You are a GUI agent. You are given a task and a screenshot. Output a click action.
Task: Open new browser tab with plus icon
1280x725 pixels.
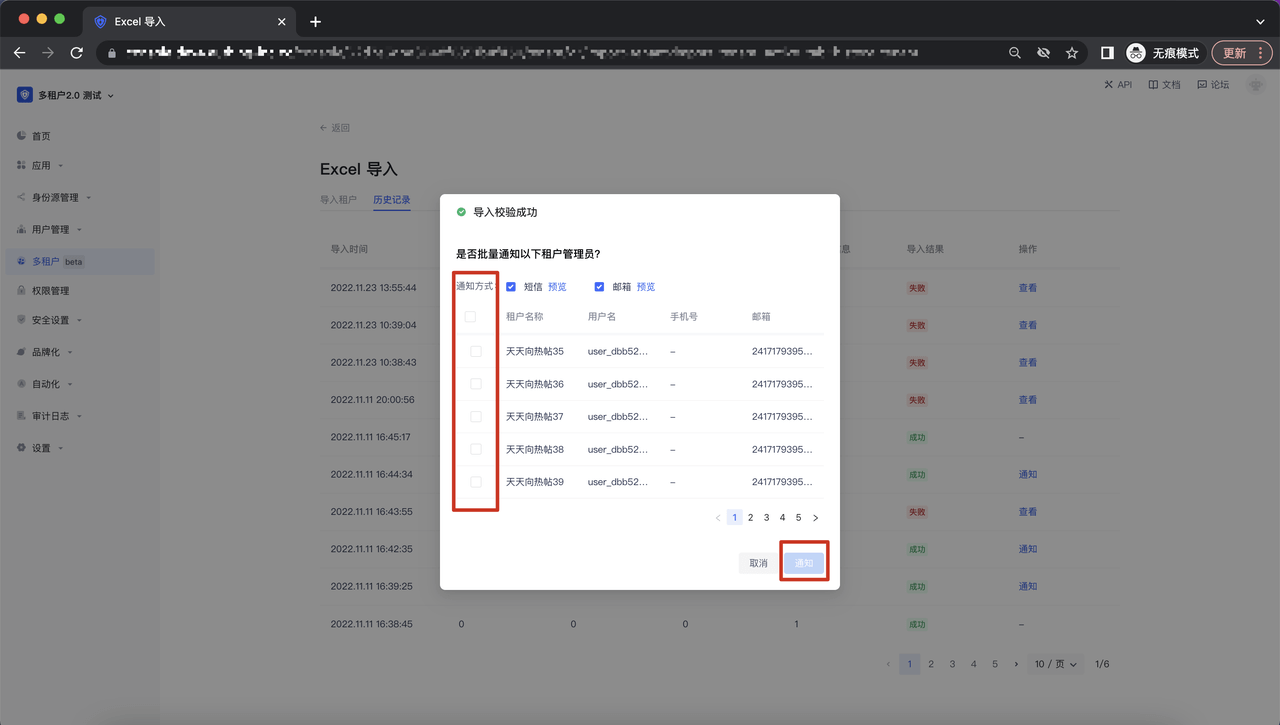315,21
